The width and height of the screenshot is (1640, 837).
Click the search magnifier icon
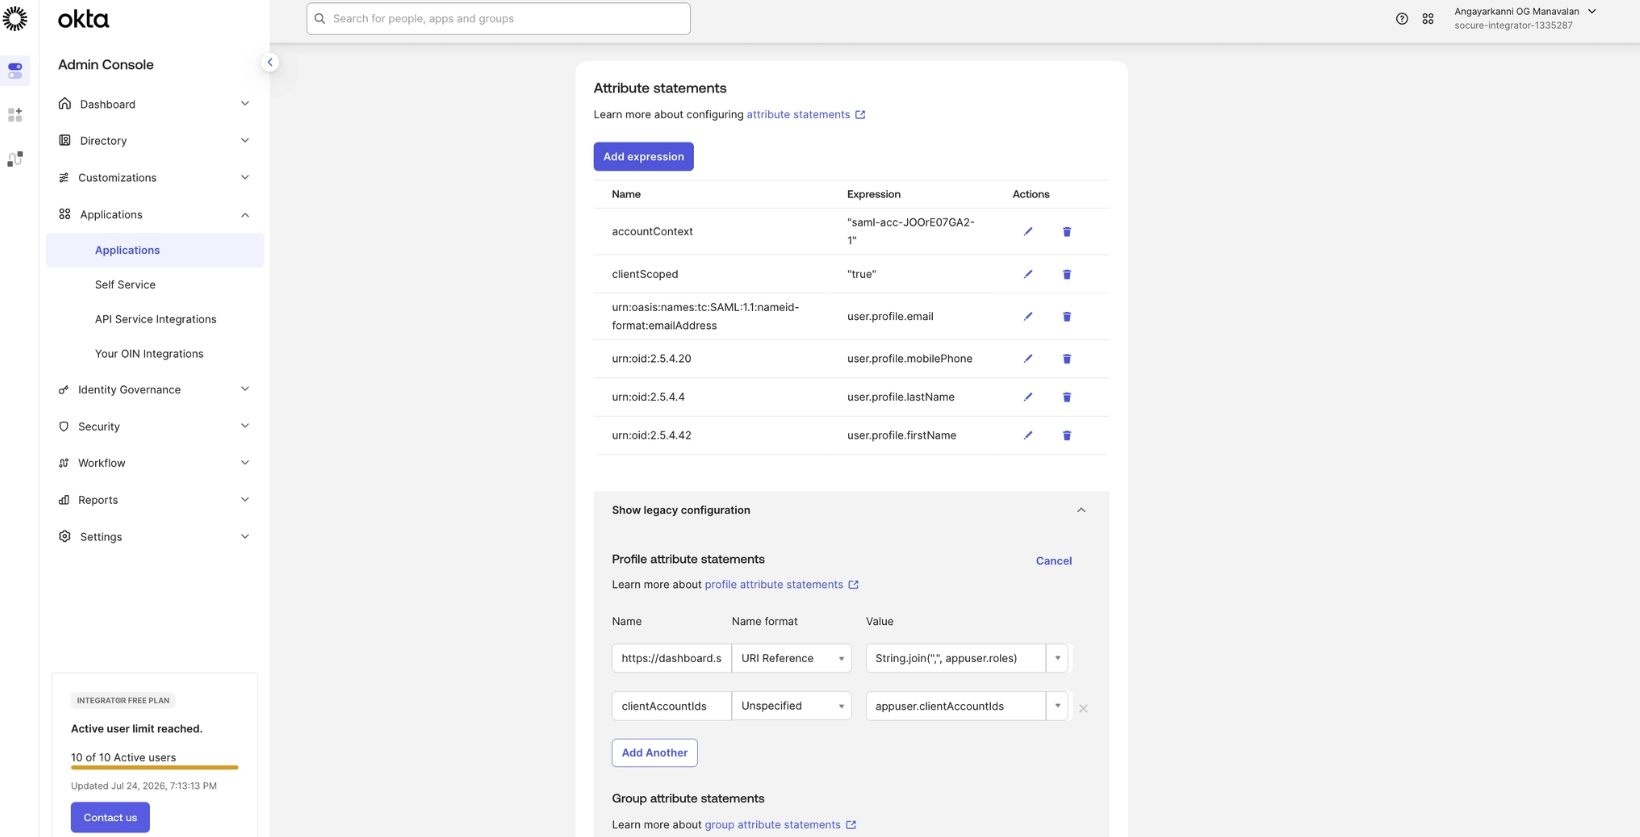coord(320,19)
